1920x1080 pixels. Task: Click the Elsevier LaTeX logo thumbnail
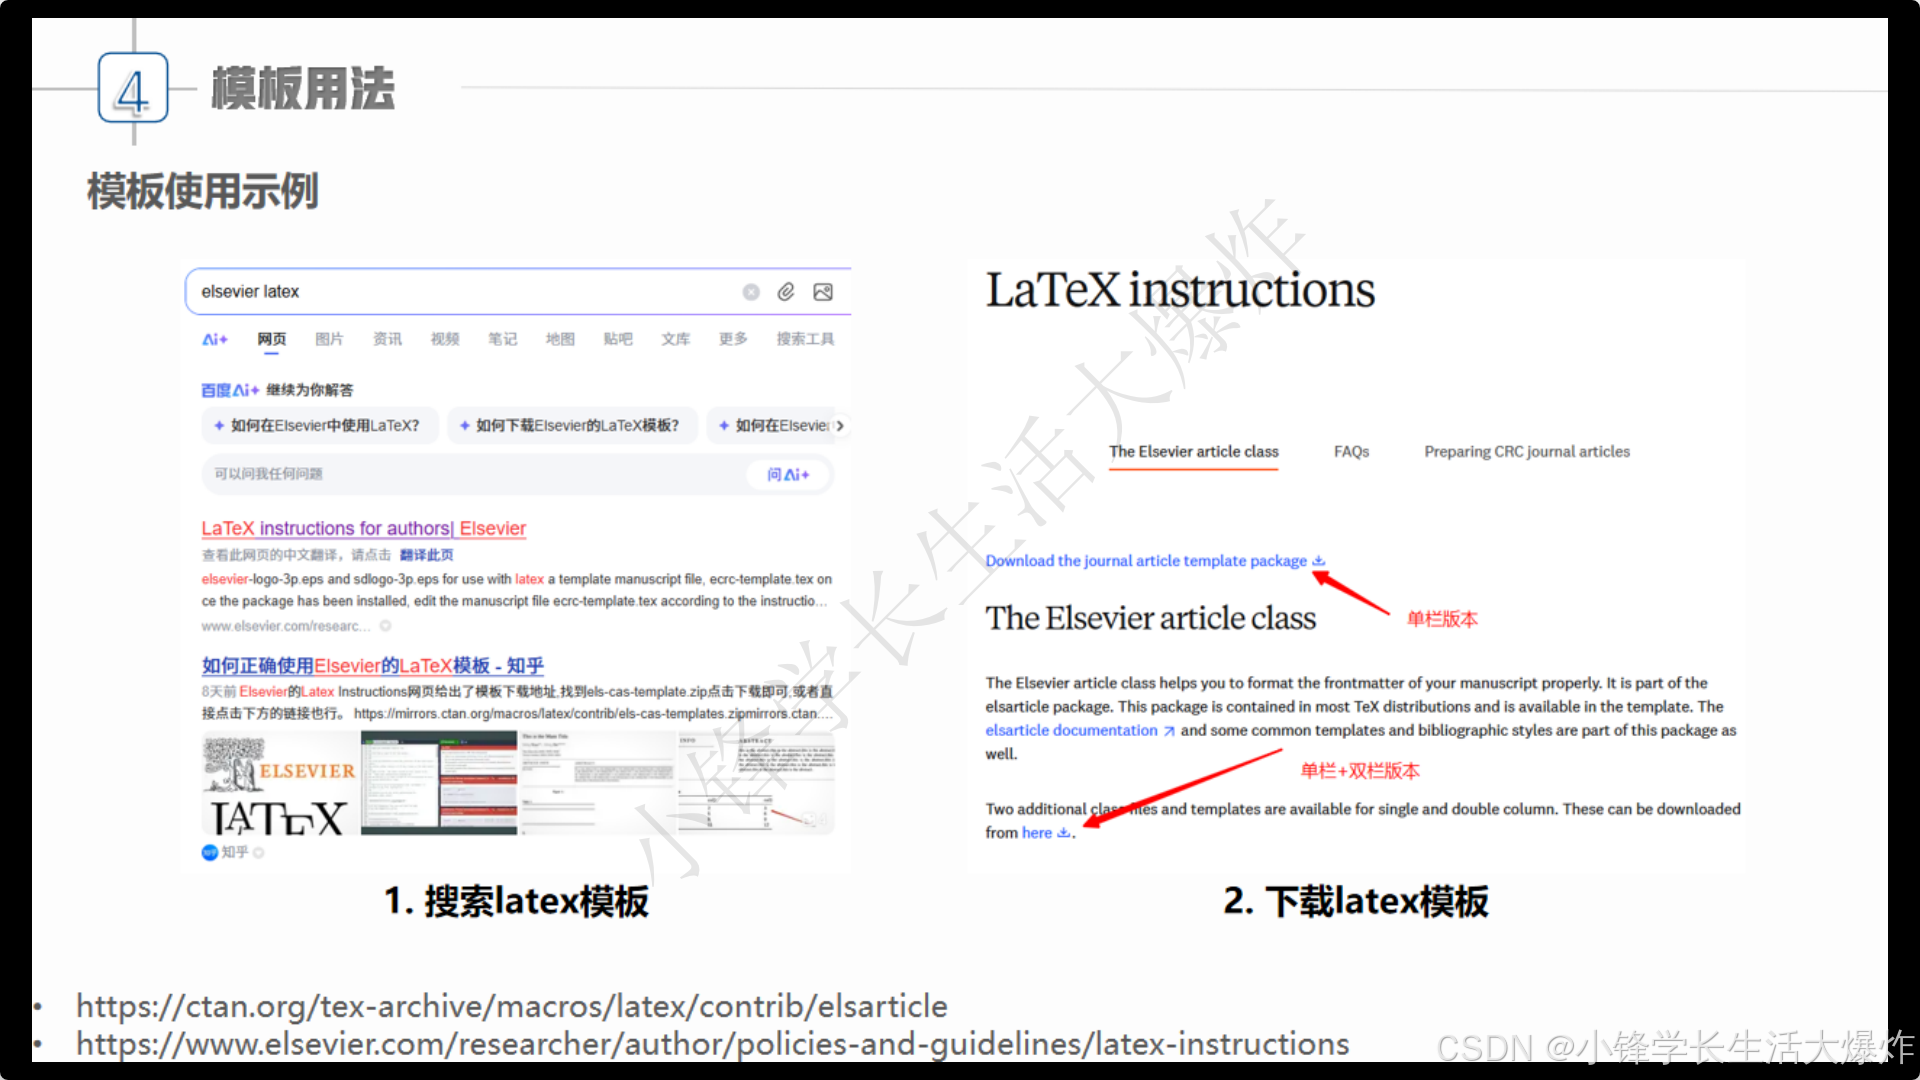280,785
